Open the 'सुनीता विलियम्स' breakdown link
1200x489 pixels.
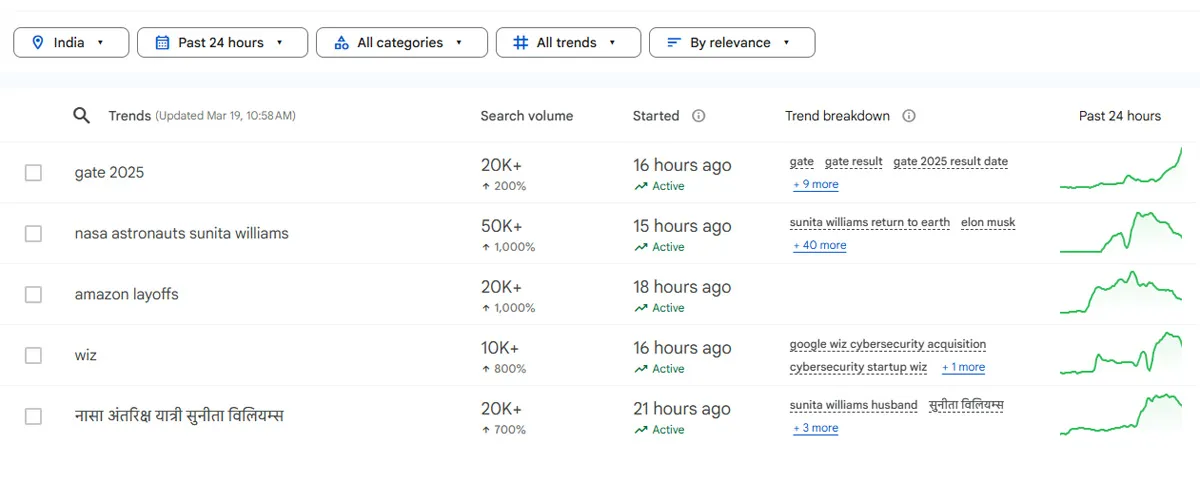pos(966,406)
